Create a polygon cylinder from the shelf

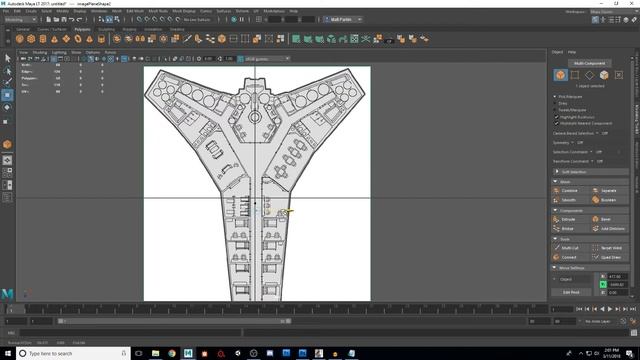43,39
